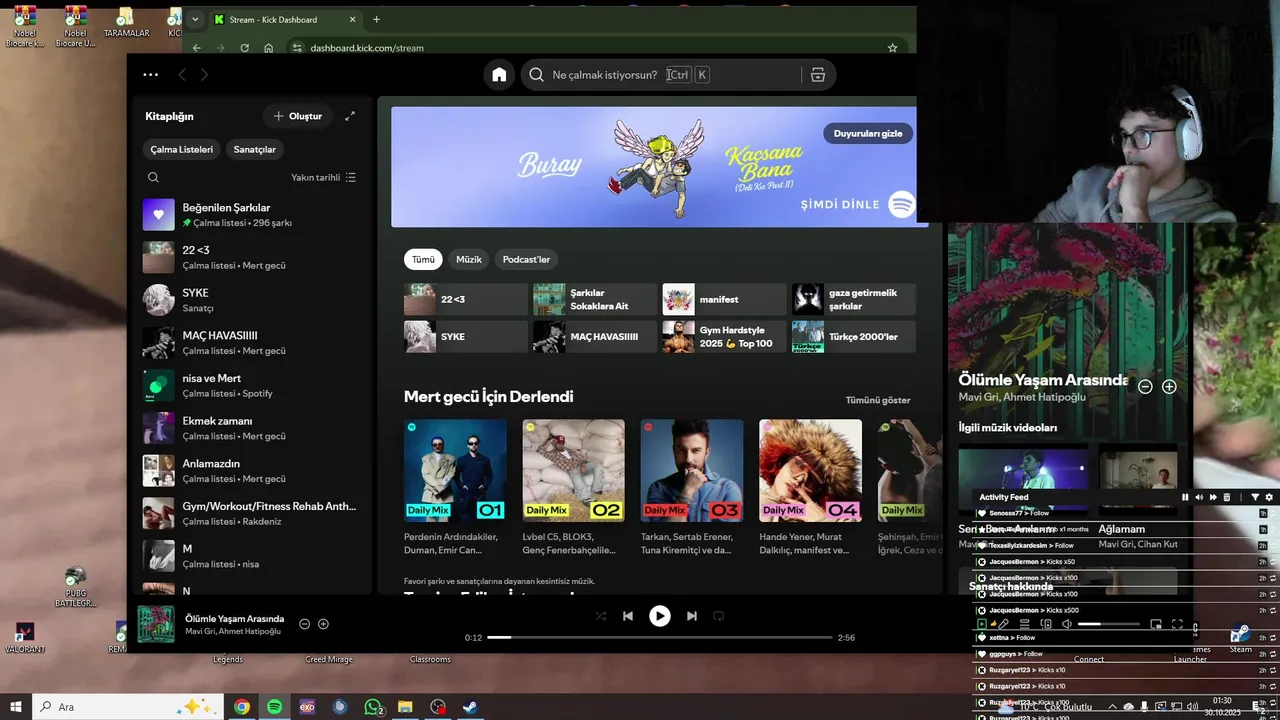Open Chrome home button
The width and height of the screenshot is (1280, 720).
coord(268,47)
